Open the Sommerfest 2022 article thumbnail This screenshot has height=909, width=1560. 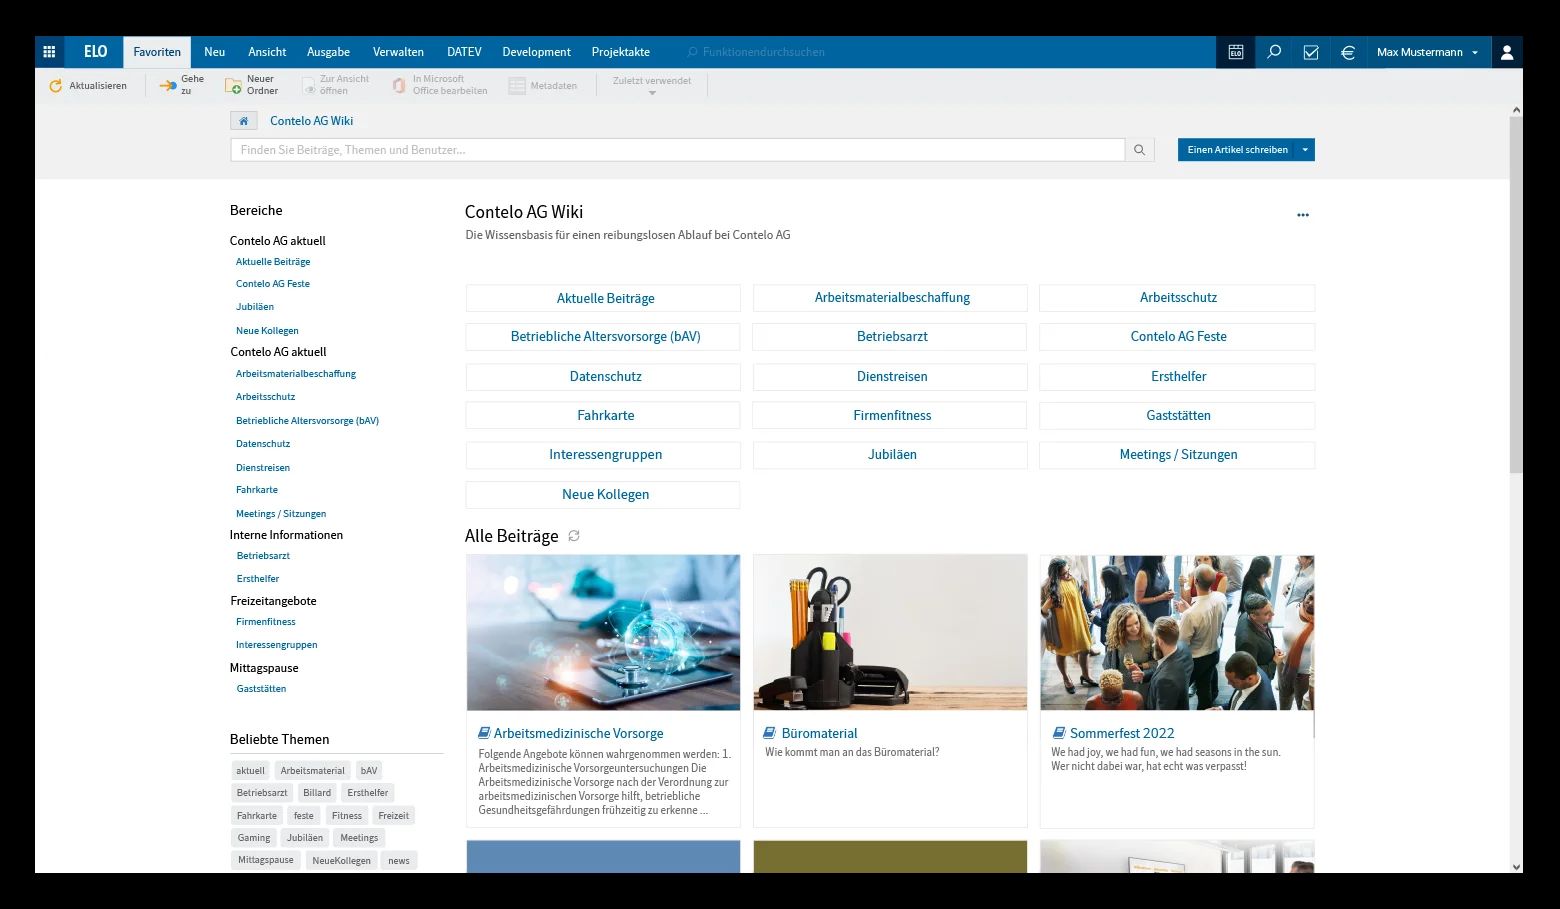[x=1177, y=633]
